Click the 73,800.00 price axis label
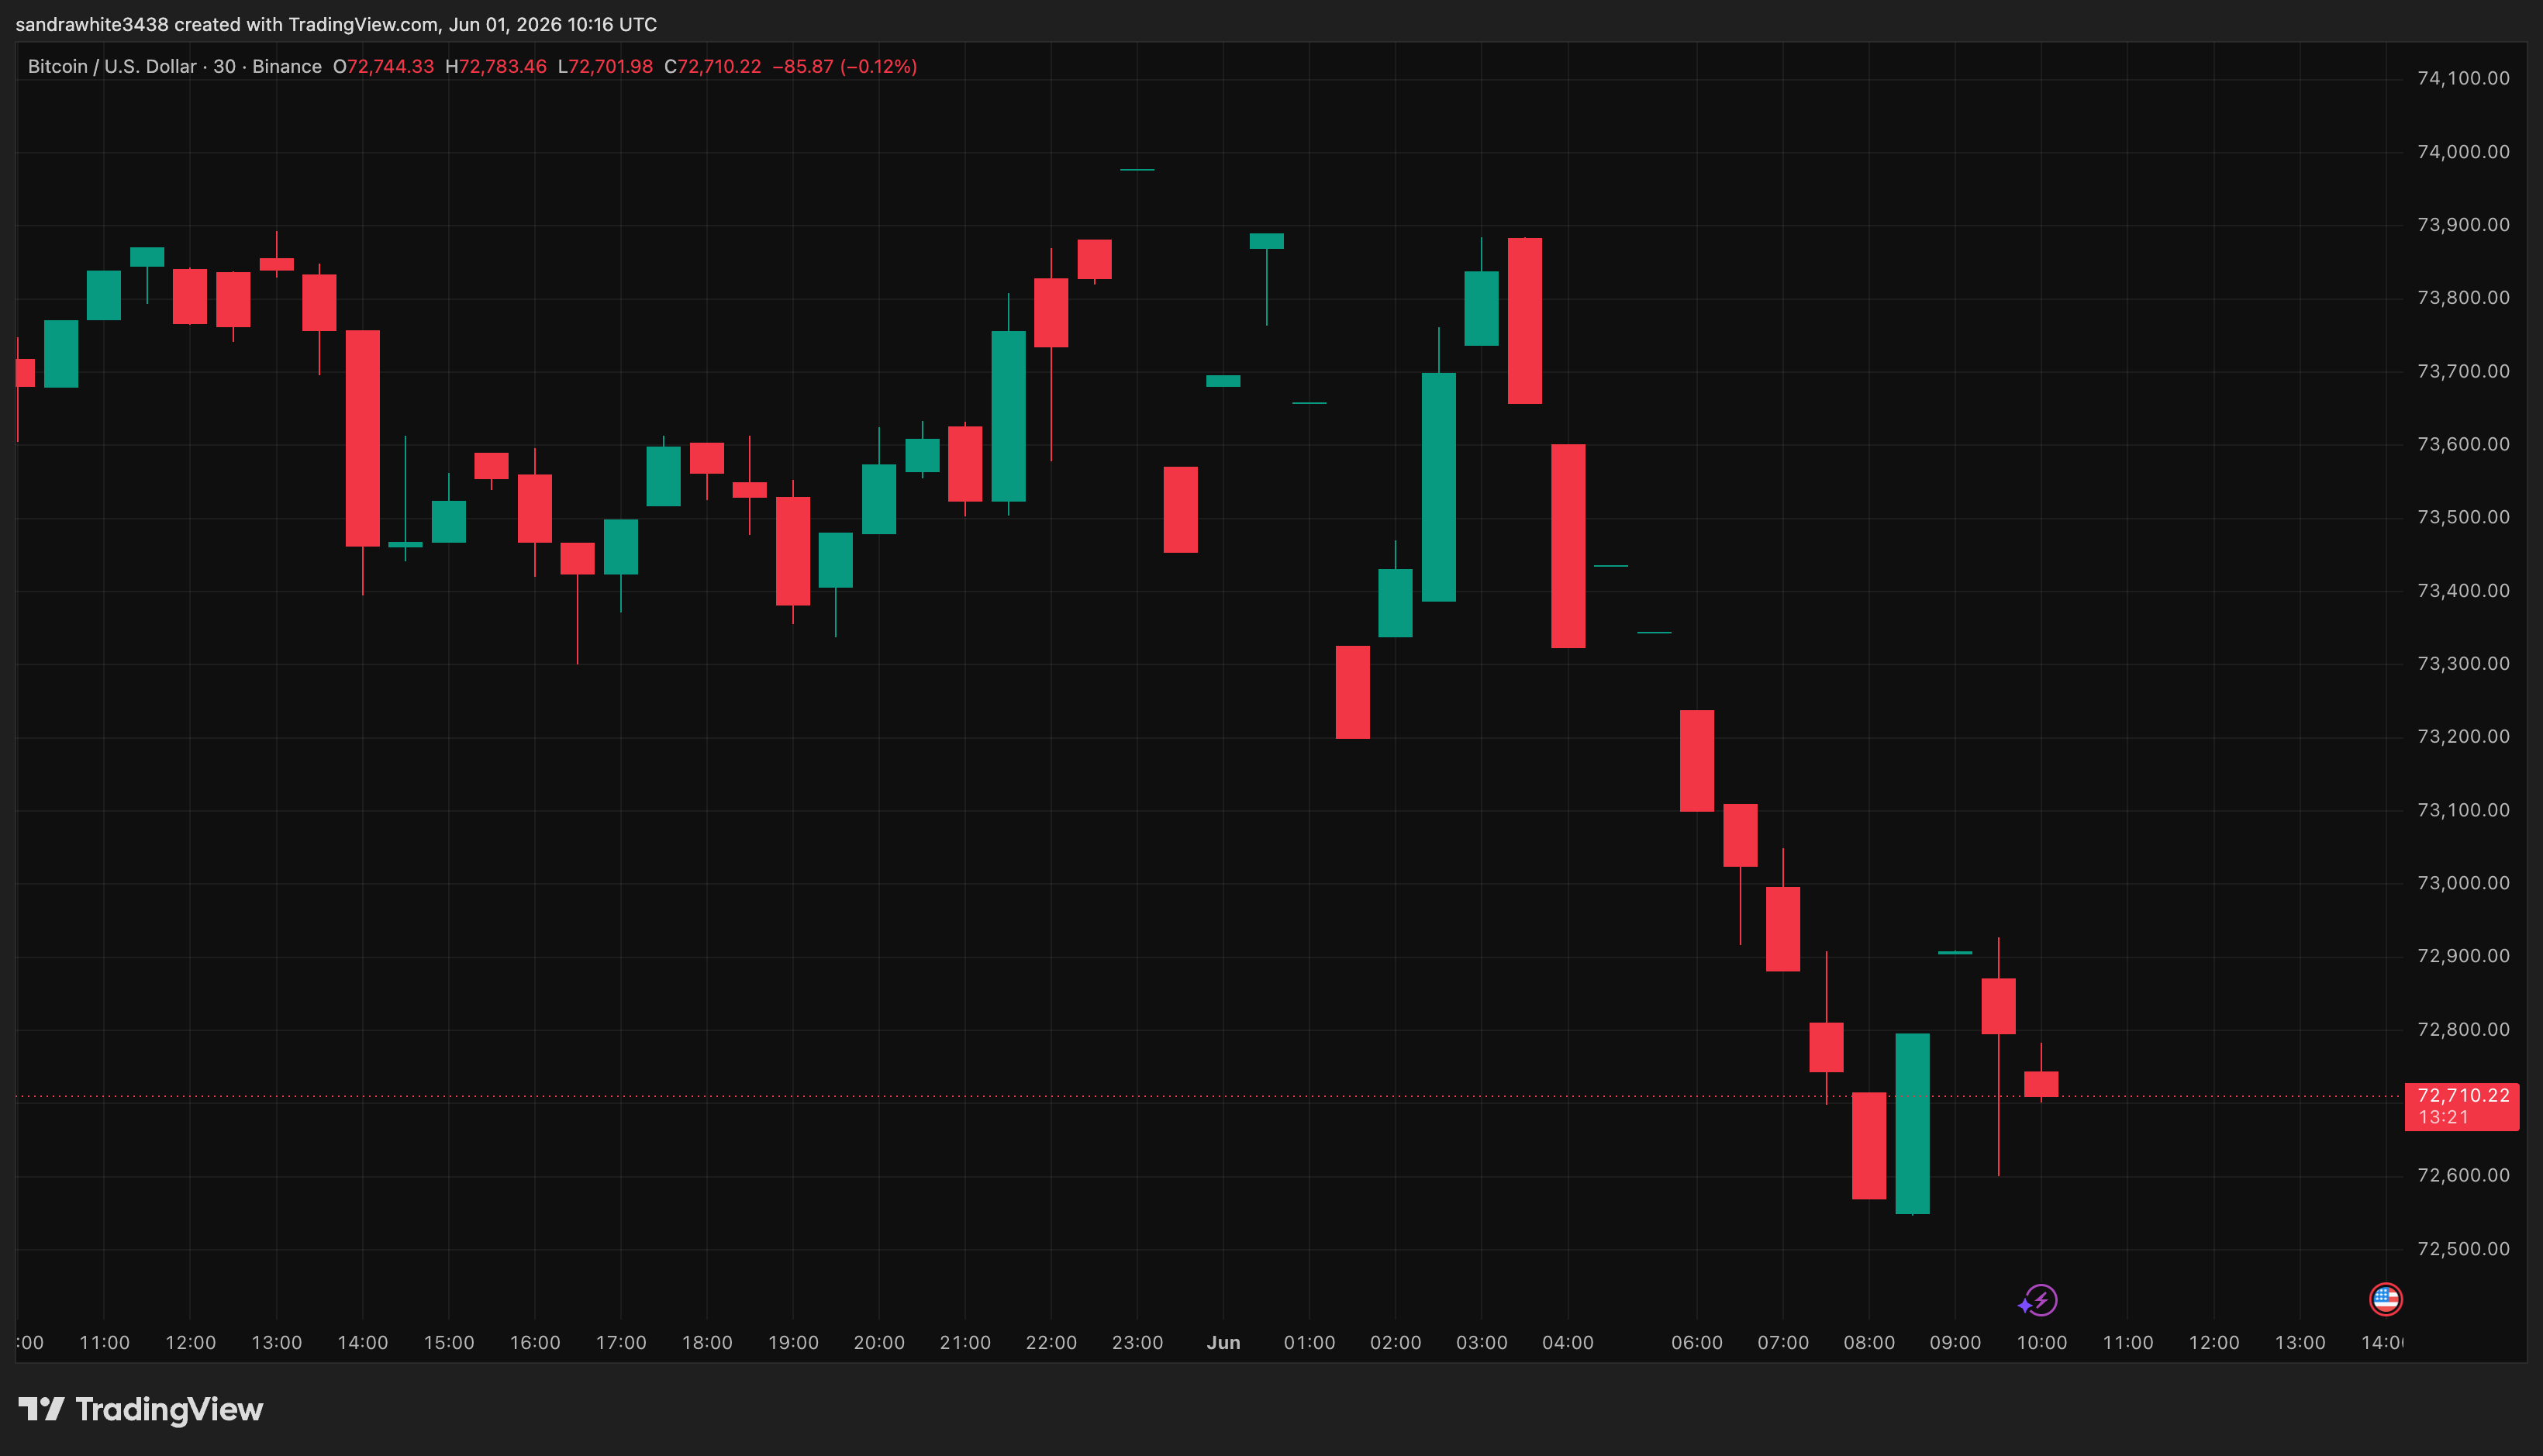Viewport: 2543px width, 1456px height. click(2463, 297)
